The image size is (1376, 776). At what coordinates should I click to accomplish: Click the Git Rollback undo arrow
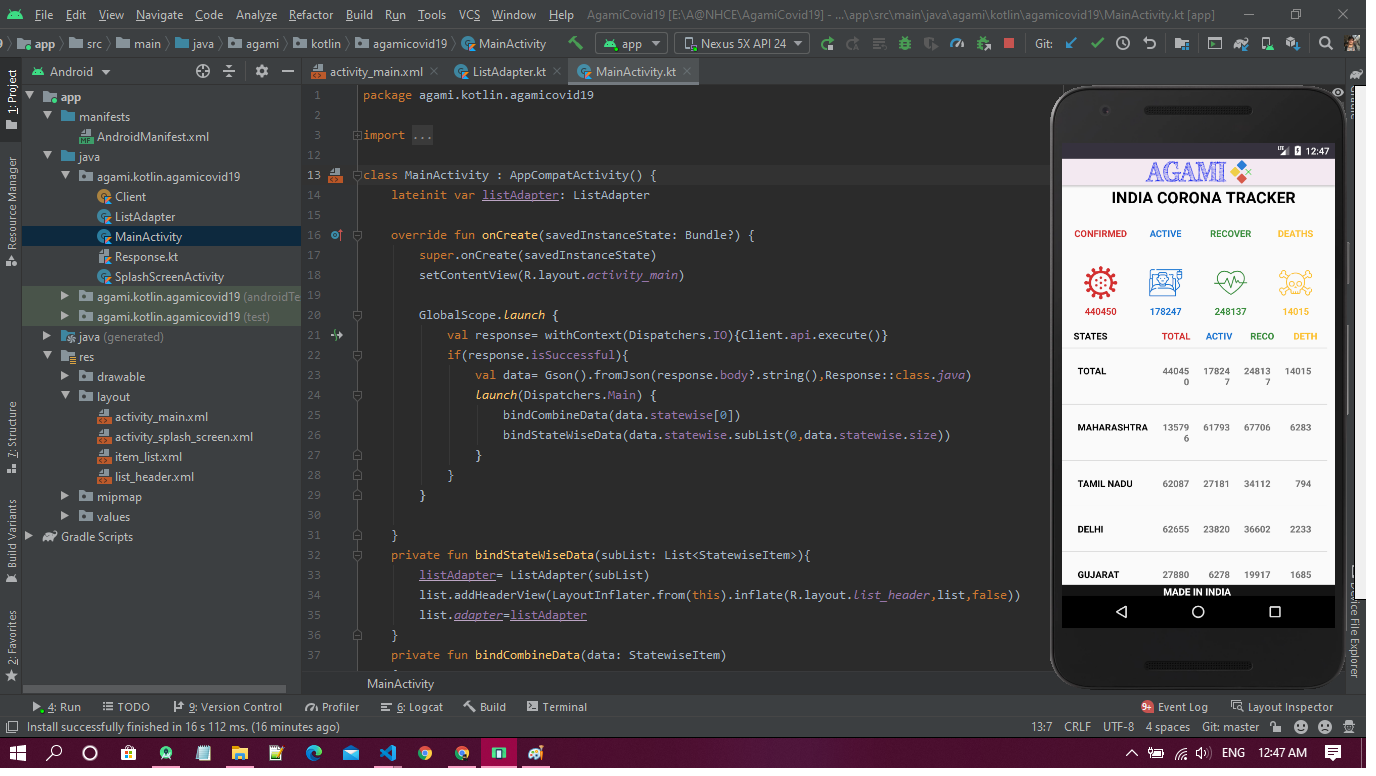[1149, 44]
